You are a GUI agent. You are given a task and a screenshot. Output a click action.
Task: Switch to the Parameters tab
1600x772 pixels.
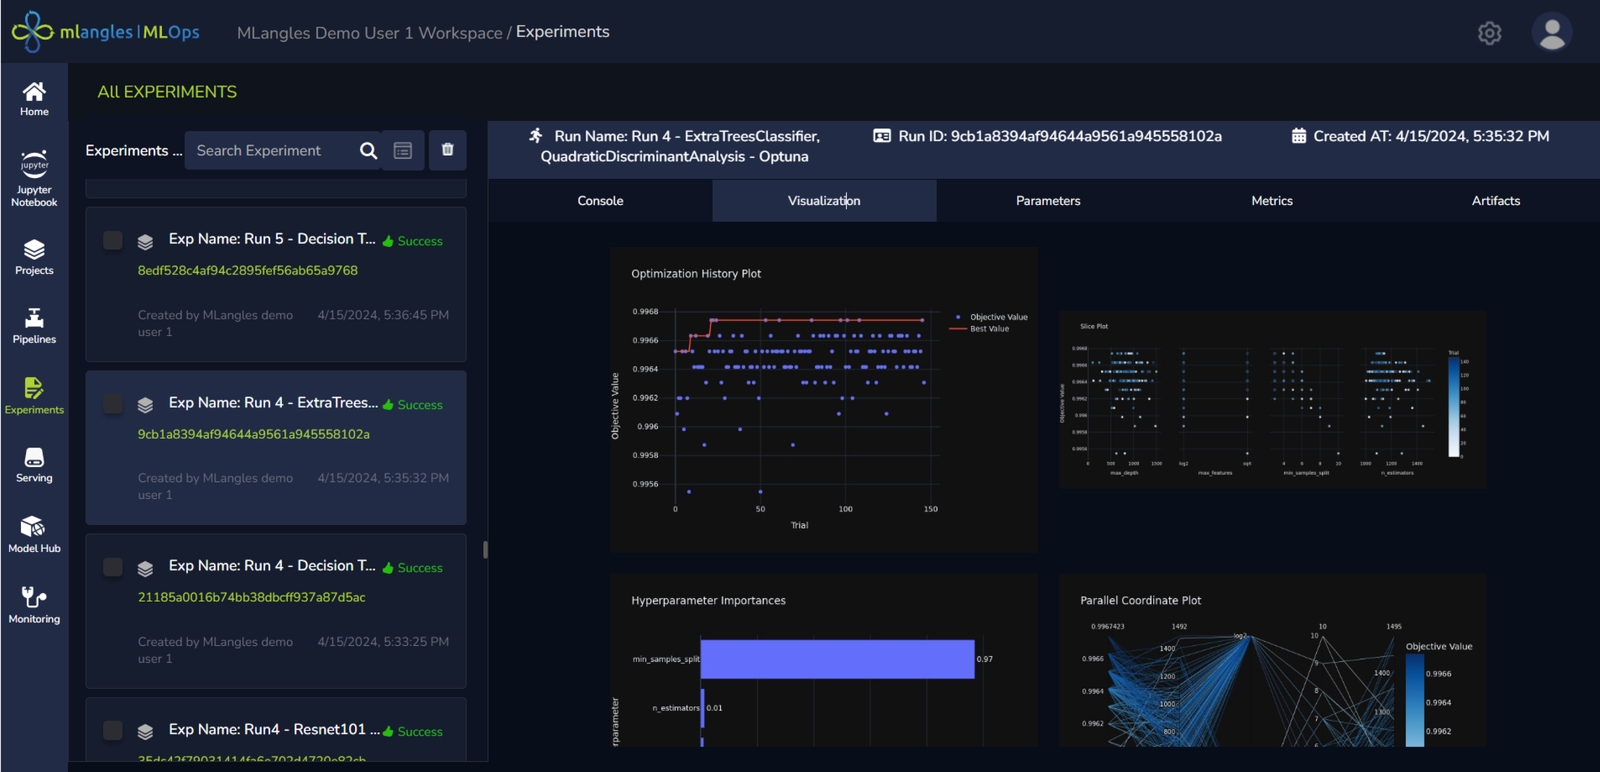[1047, 201]
